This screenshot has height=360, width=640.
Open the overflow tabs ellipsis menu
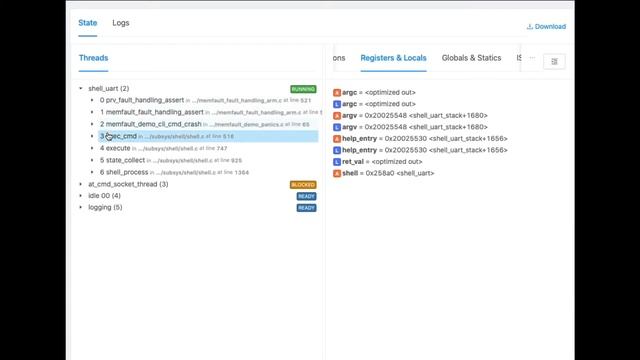point(532,58)
